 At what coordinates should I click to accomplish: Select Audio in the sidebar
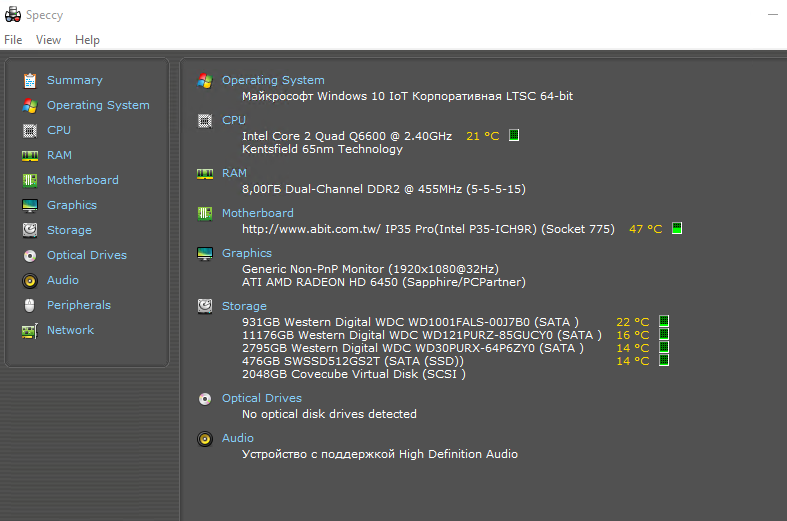coord(63,280)
